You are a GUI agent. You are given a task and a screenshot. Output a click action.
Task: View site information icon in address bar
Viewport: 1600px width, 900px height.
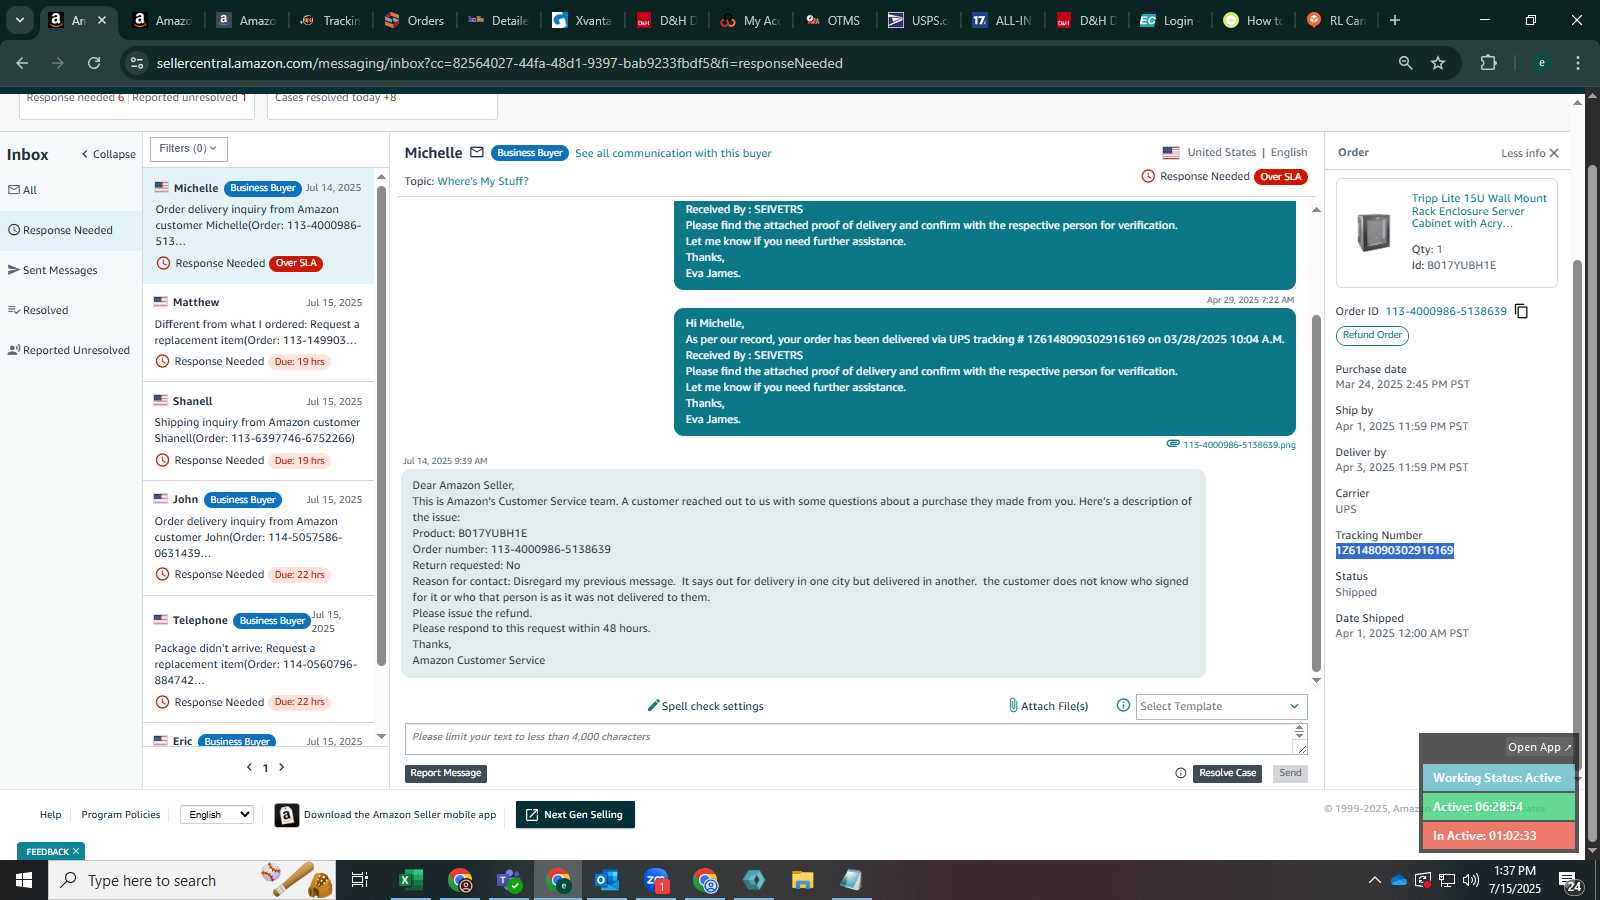click(x=137, y=63)
